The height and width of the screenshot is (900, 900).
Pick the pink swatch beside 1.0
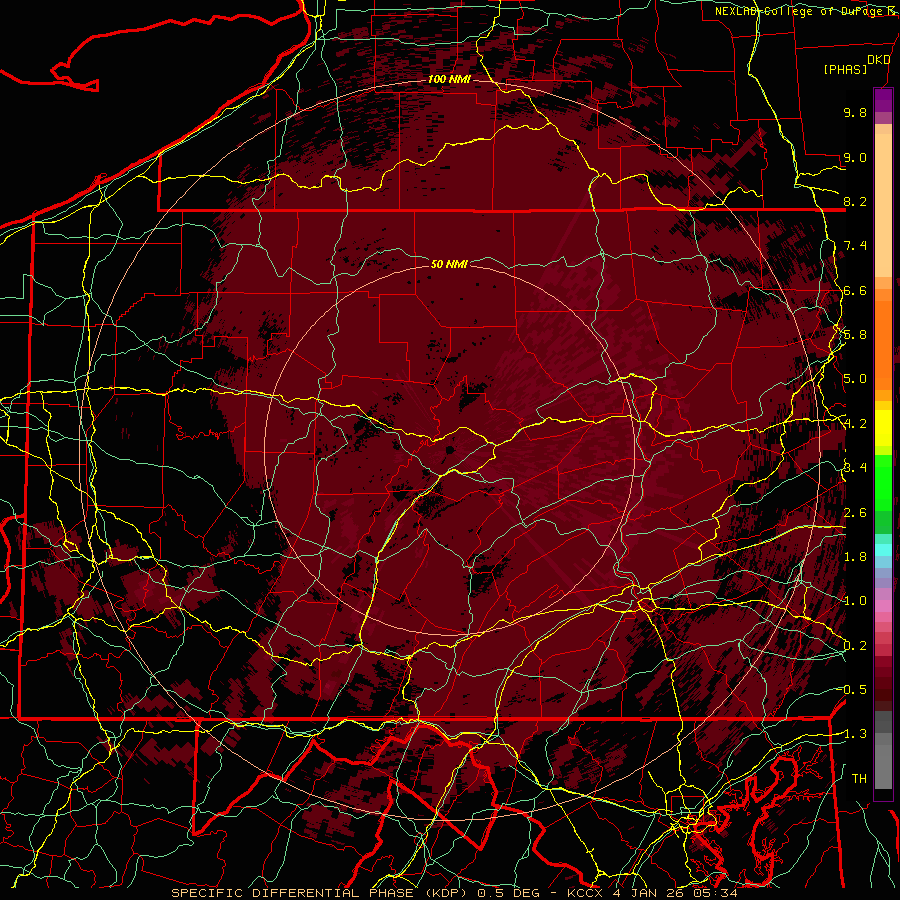[x=883, y=605]
